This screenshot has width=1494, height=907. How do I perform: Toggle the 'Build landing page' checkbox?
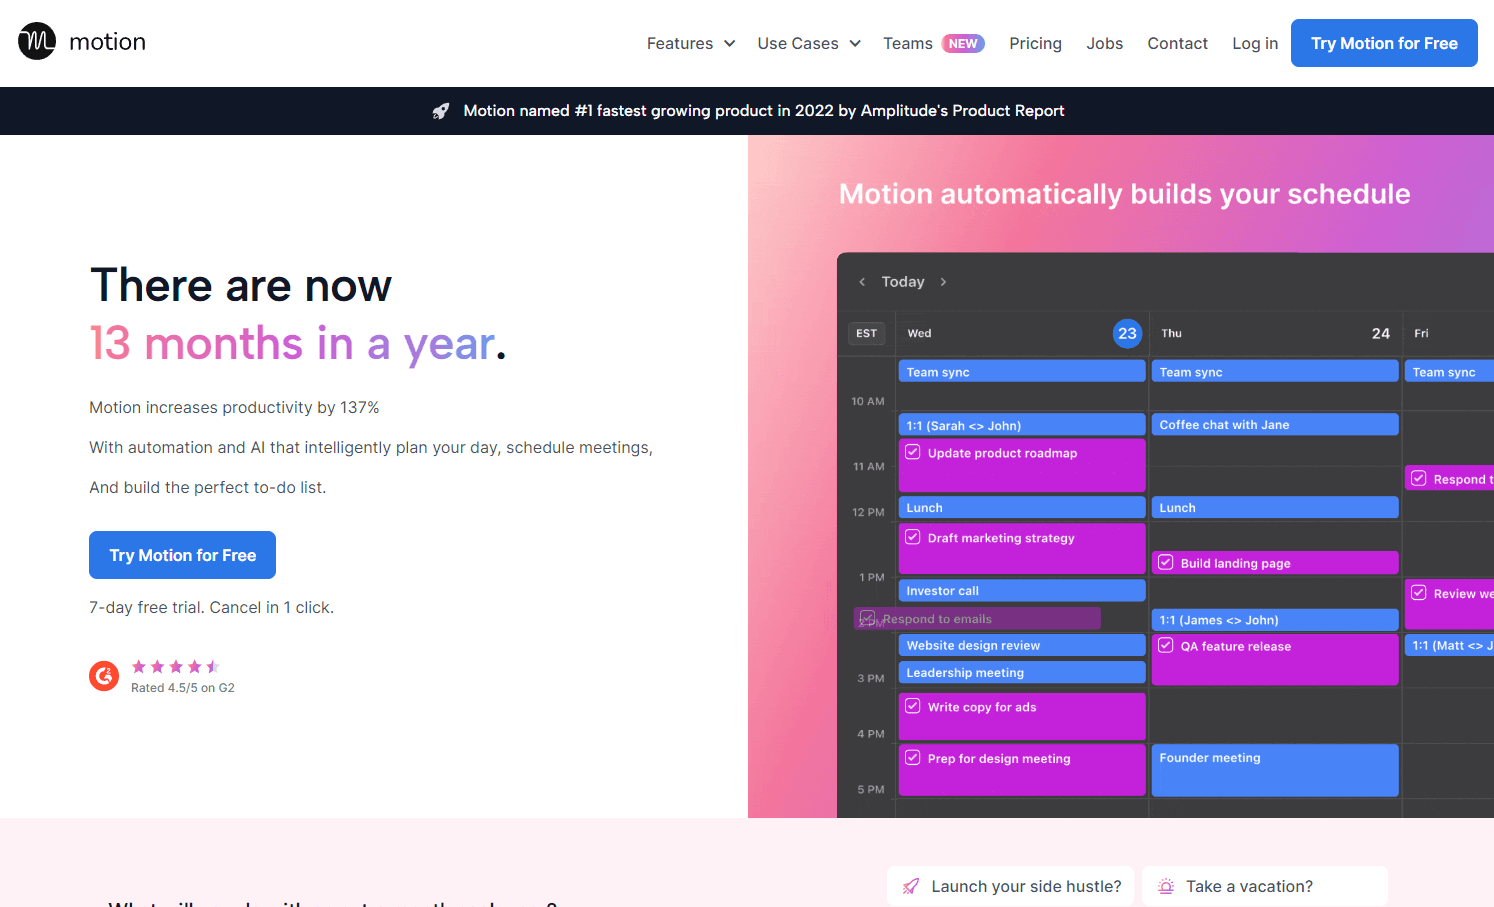[x=1166, y=562]
